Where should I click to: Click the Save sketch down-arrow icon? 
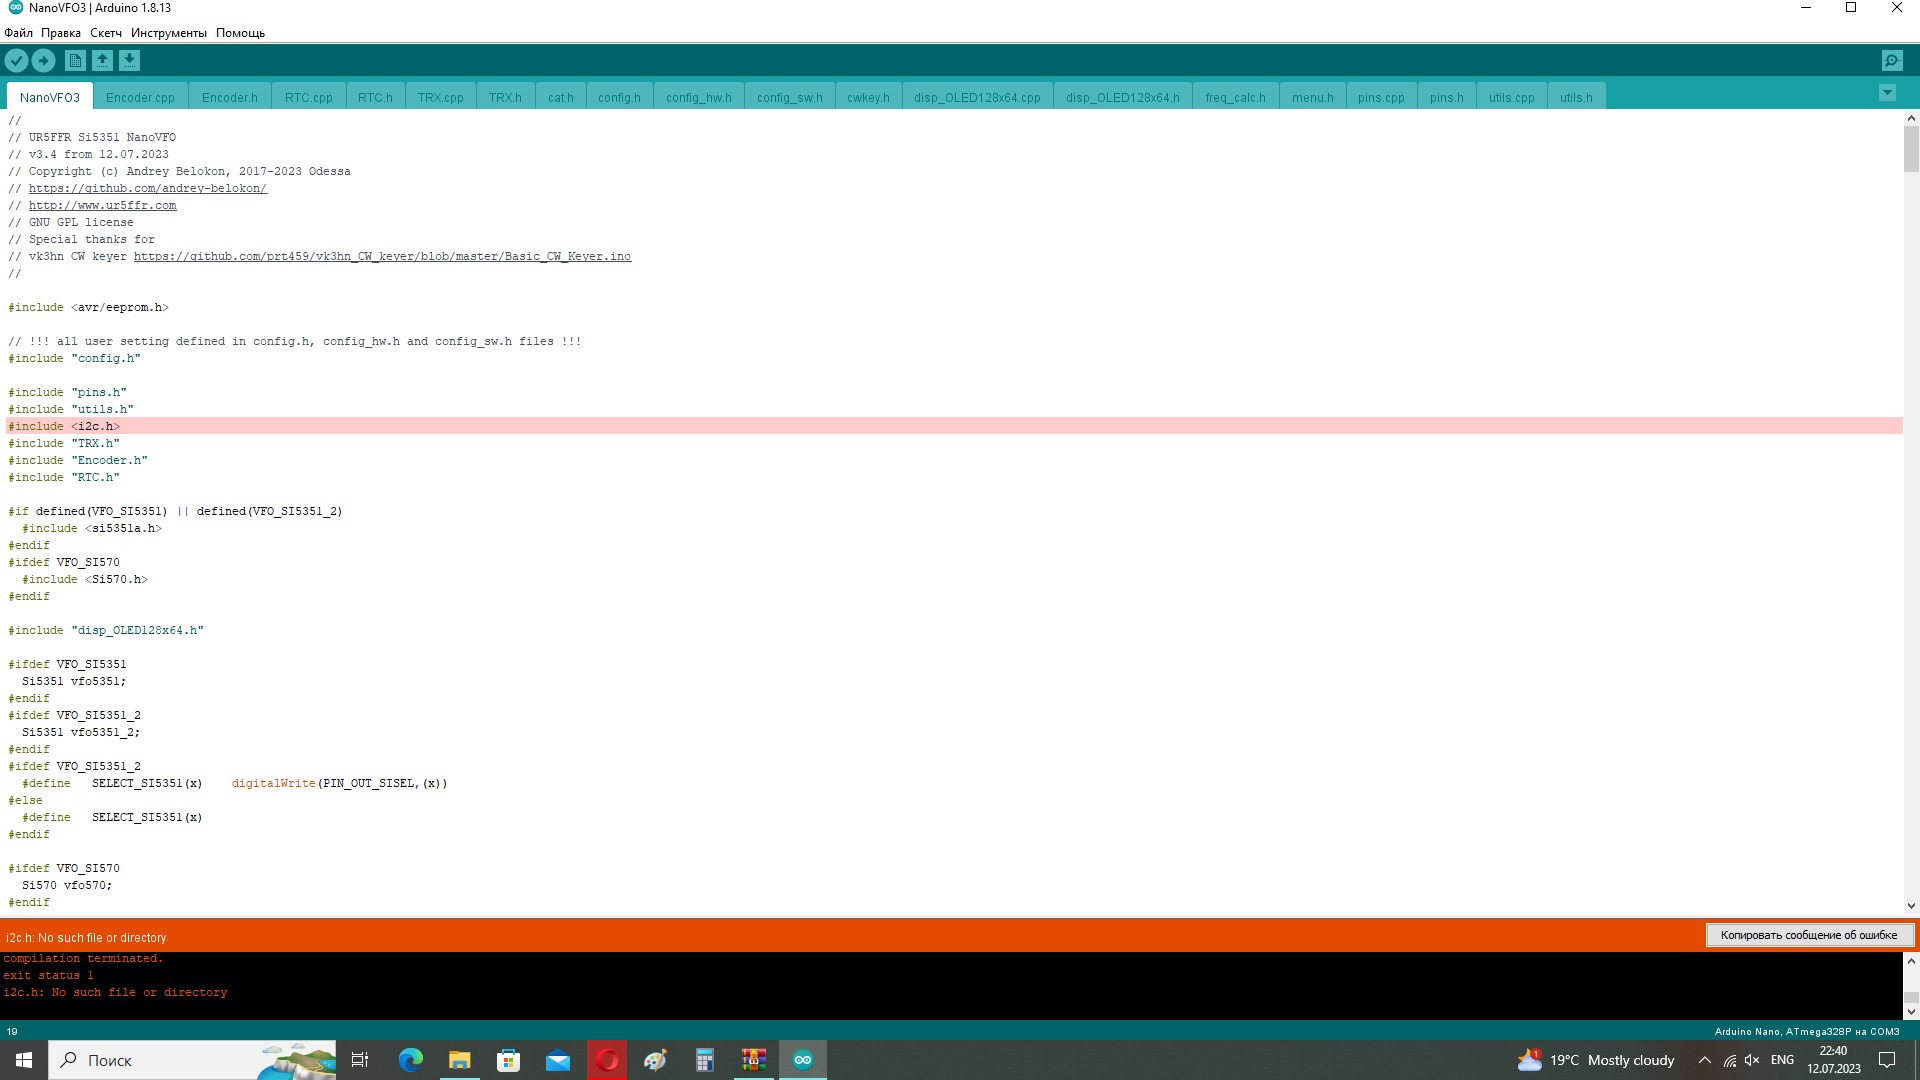(x=129, y=61)
